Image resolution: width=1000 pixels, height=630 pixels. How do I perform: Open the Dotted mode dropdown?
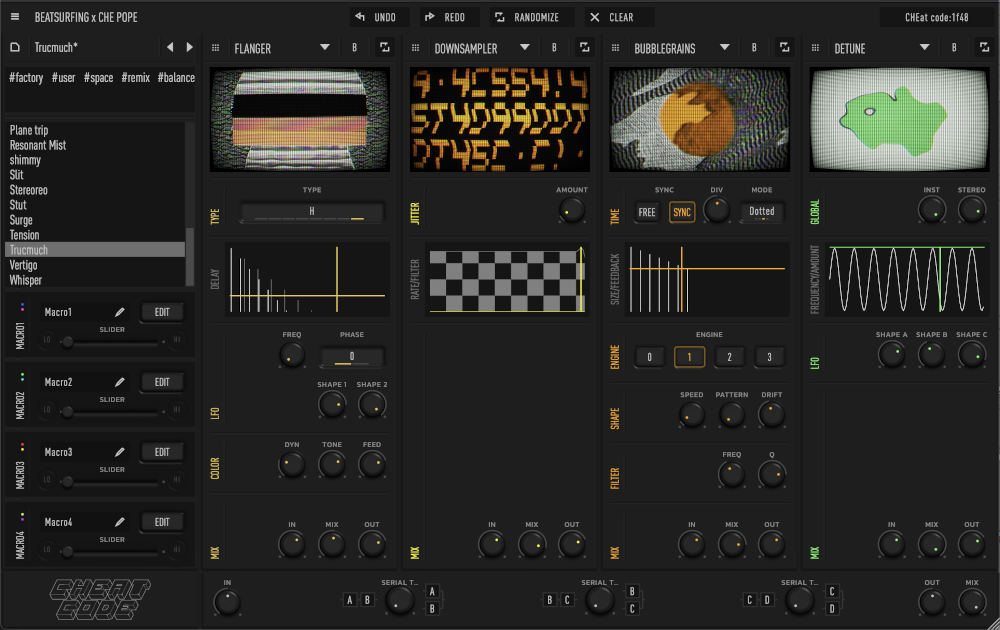[762, 212]
